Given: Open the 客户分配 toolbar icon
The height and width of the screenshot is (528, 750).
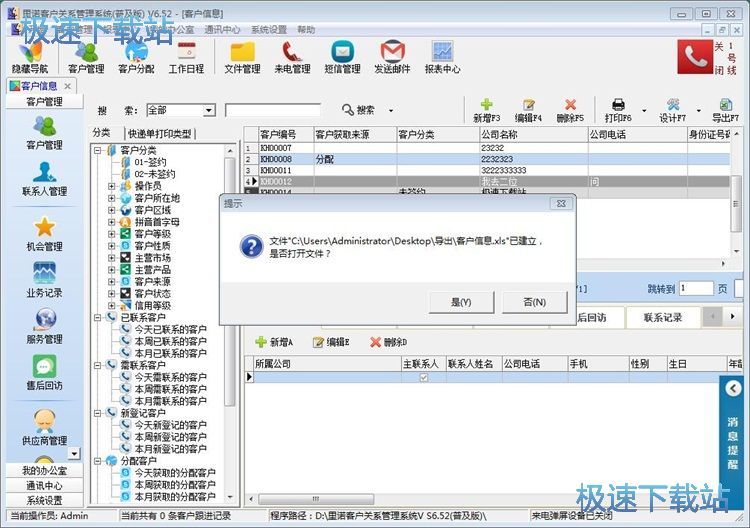Looking at the screenshot, I should (x=136, y=58).
